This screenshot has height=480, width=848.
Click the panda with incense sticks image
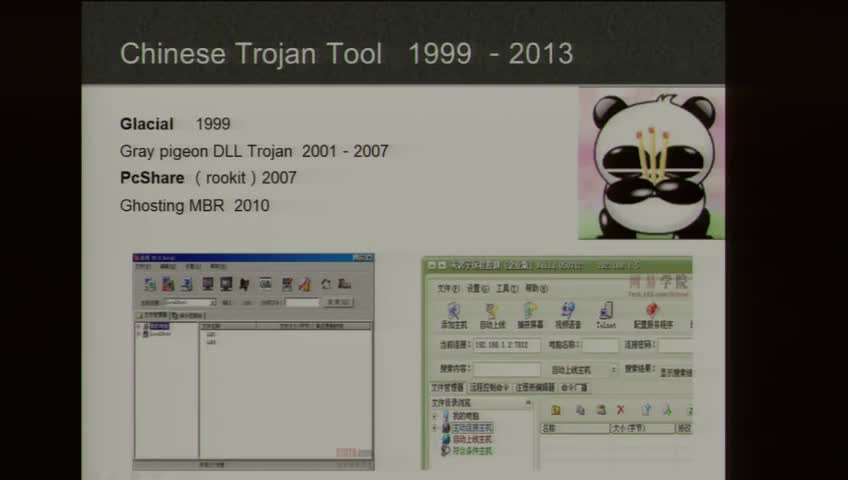[651, 163]
